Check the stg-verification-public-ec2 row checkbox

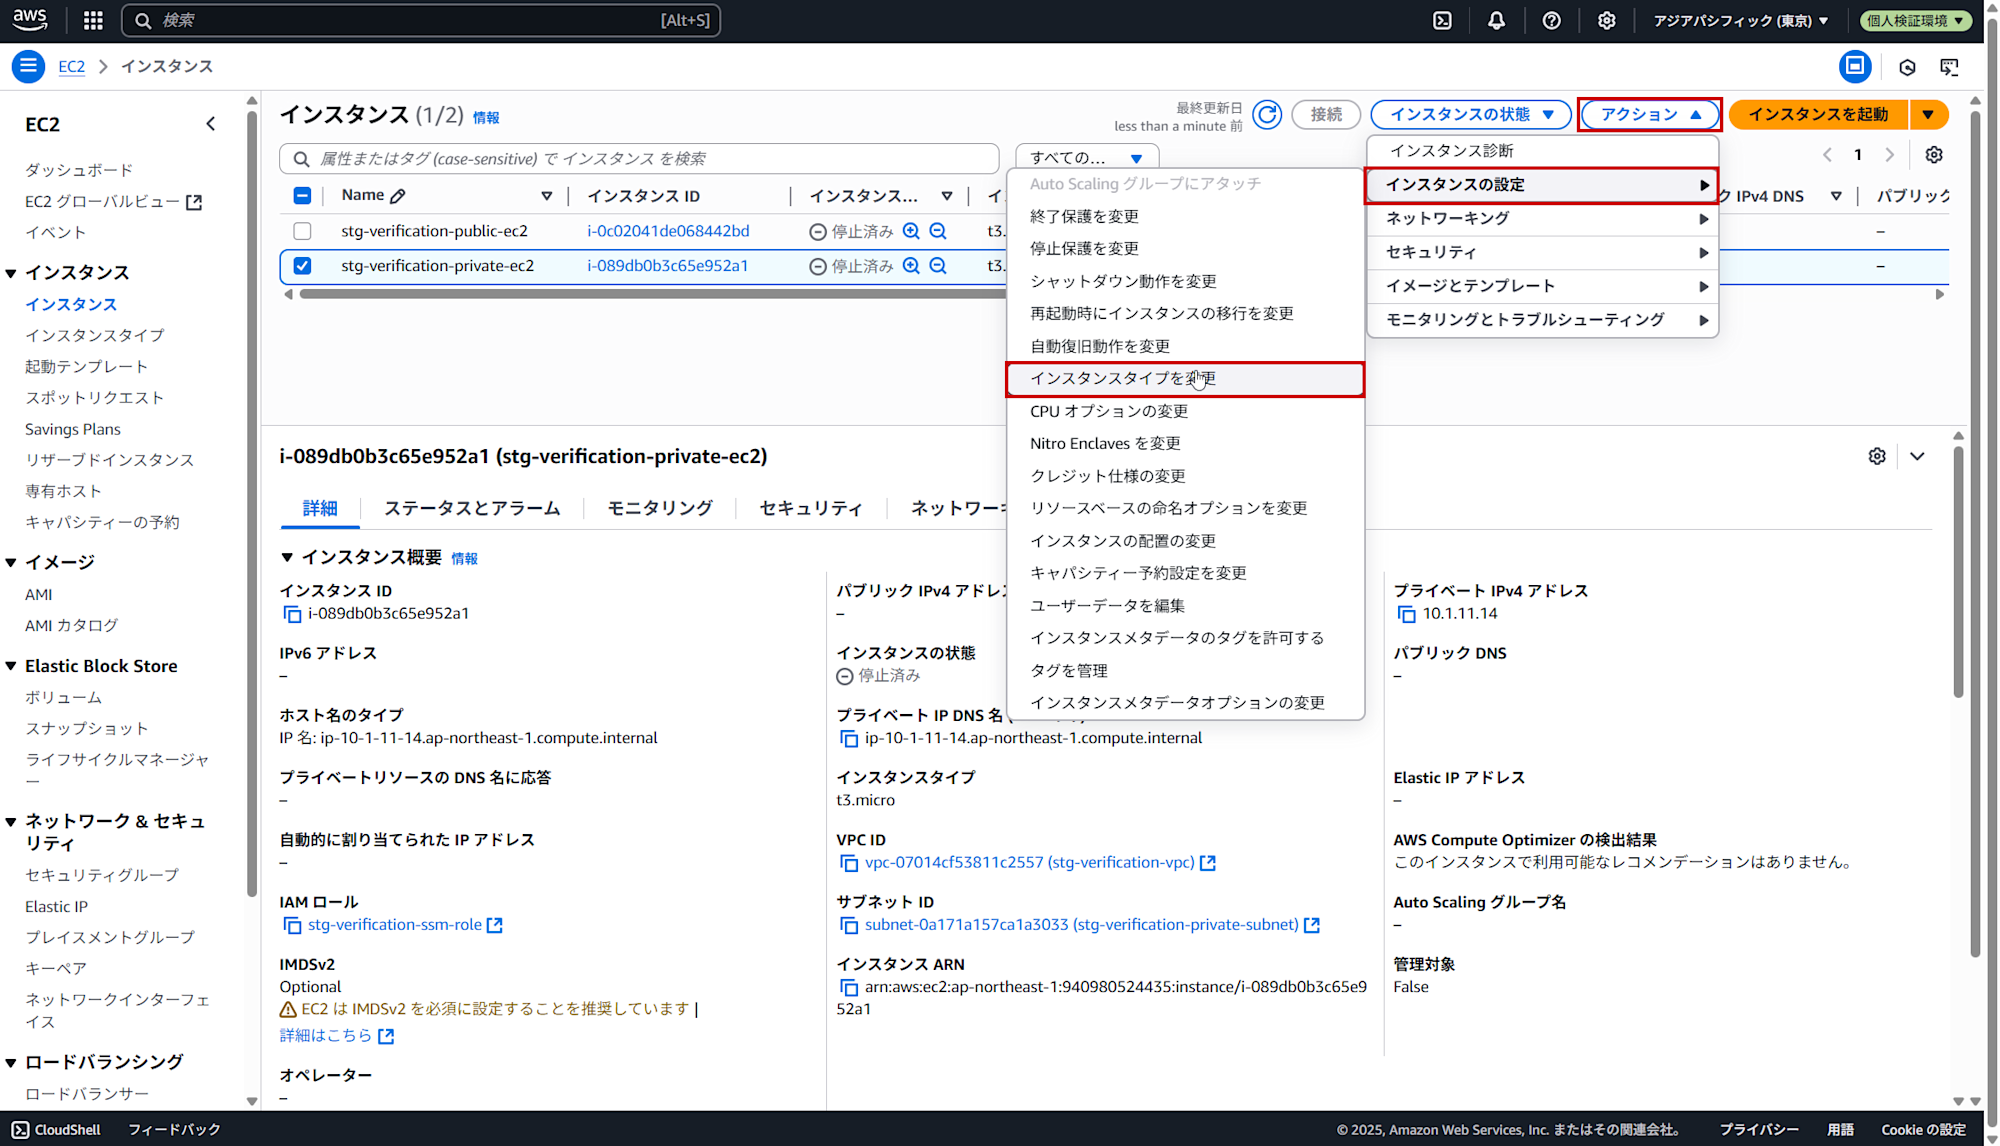[302, 231]
